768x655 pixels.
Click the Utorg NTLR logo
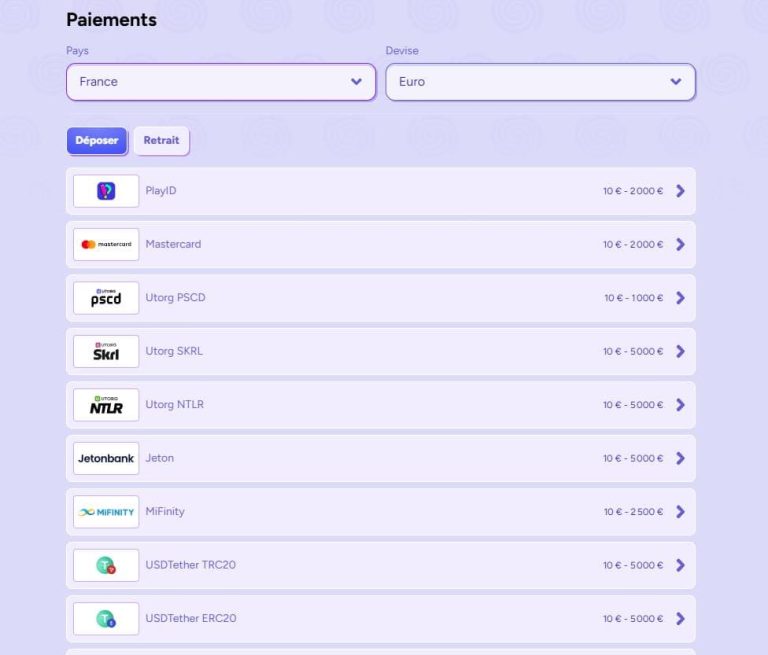tap(106, 405)
